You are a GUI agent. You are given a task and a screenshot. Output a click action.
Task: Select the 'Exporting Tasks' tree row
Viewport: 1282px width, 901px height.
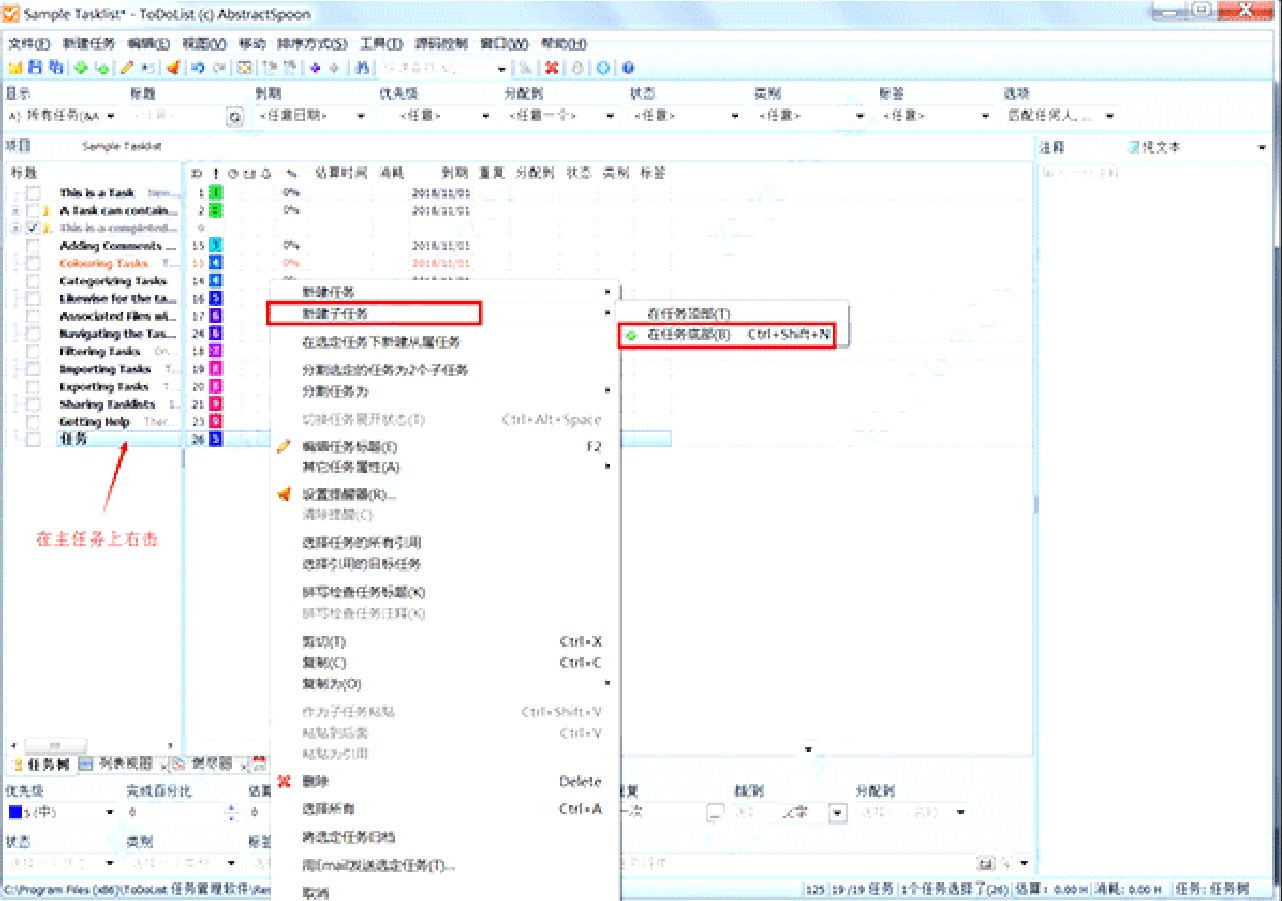[104, 387]
